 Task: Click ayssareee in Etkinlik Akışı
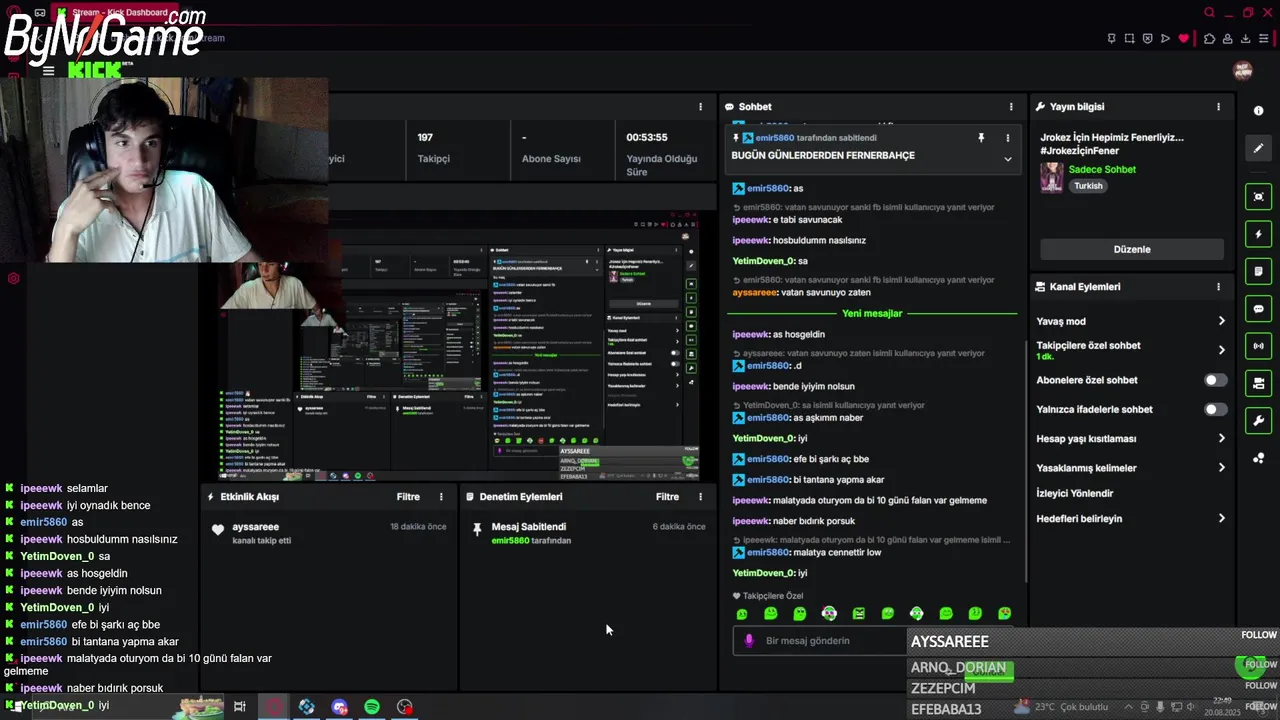[255, 527]
